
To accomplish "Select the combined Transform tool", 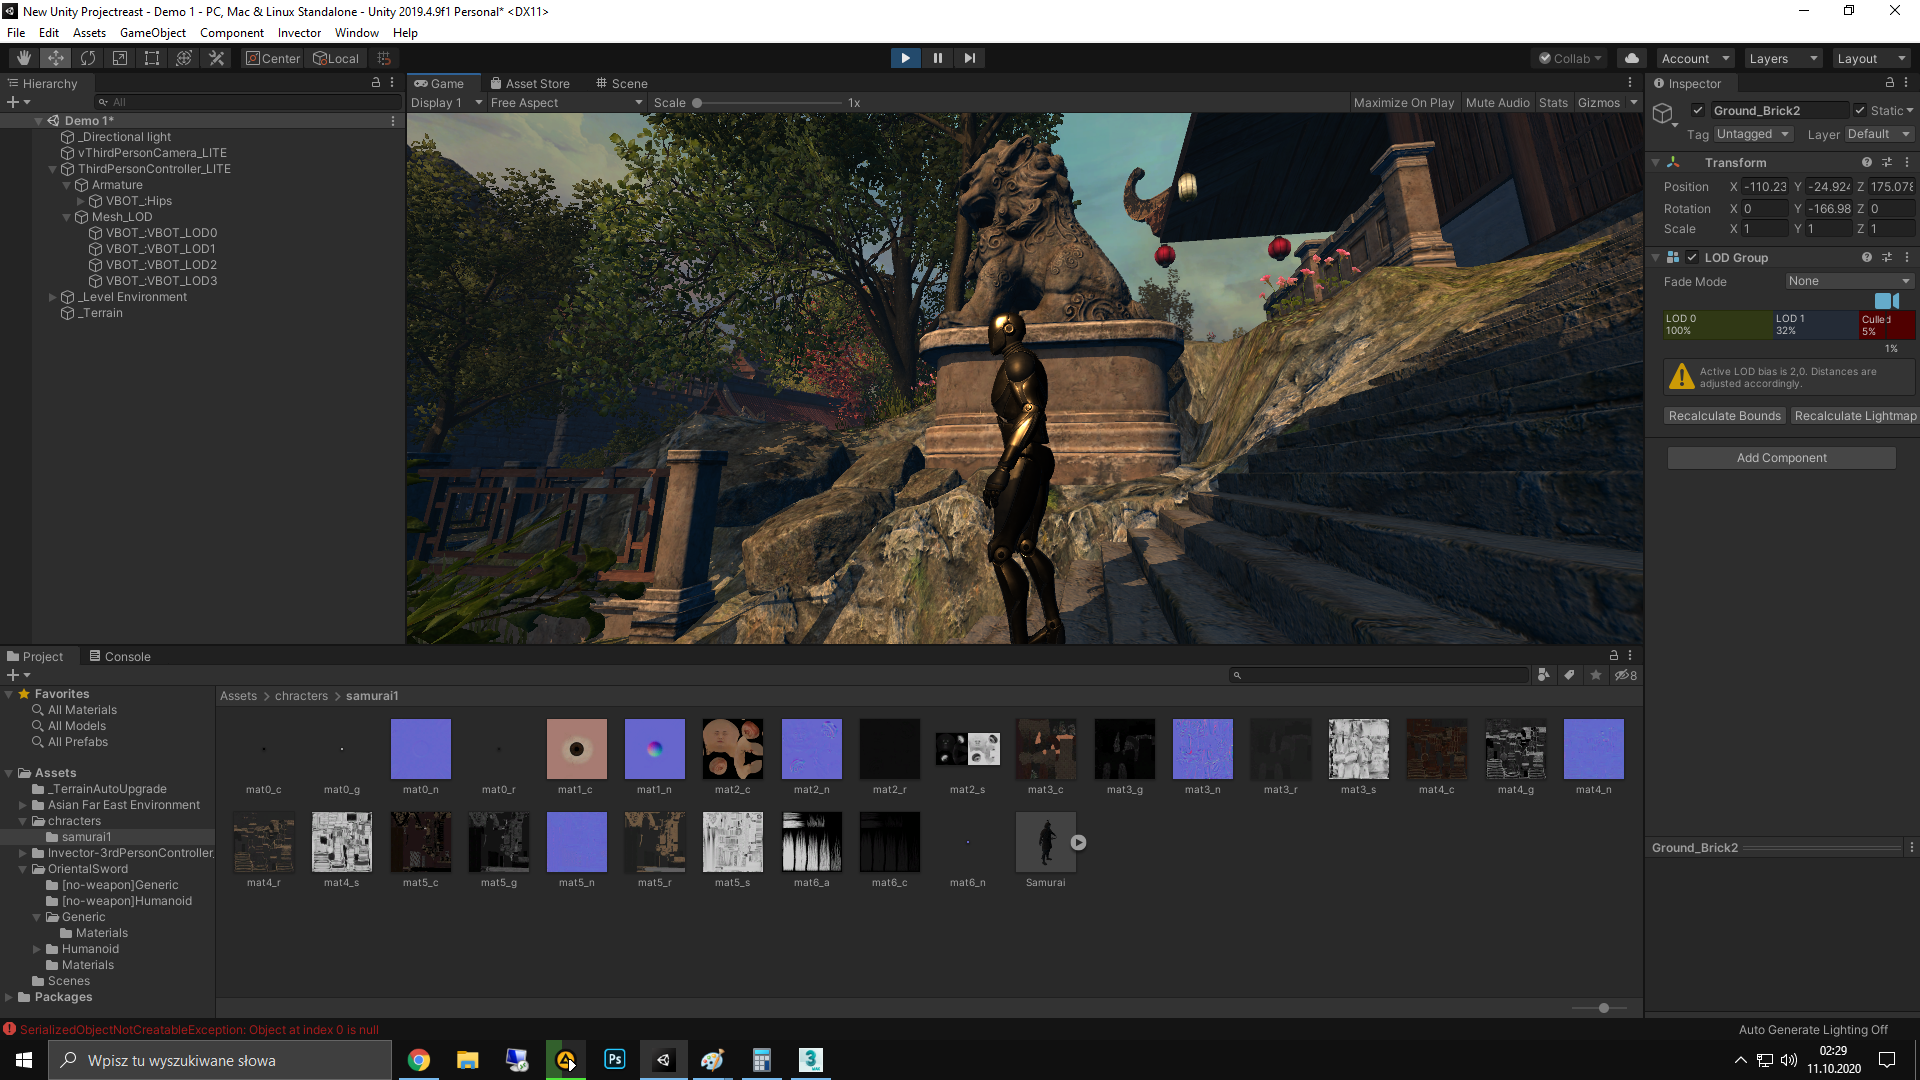I will point(184,58).
